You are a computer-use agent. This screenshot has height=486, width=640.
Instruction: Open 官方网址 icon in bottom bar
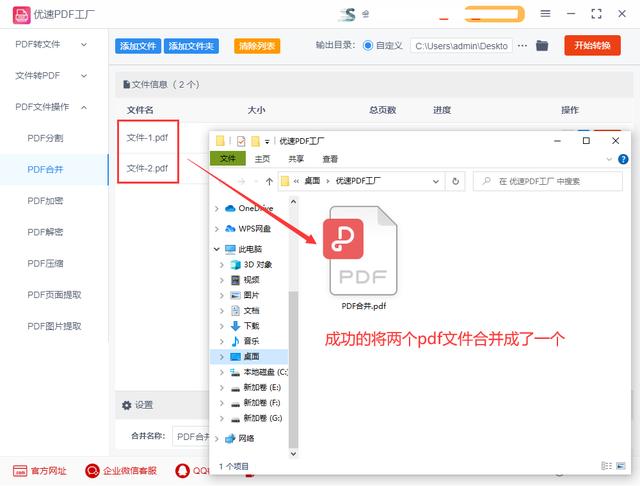pos(20,471)
